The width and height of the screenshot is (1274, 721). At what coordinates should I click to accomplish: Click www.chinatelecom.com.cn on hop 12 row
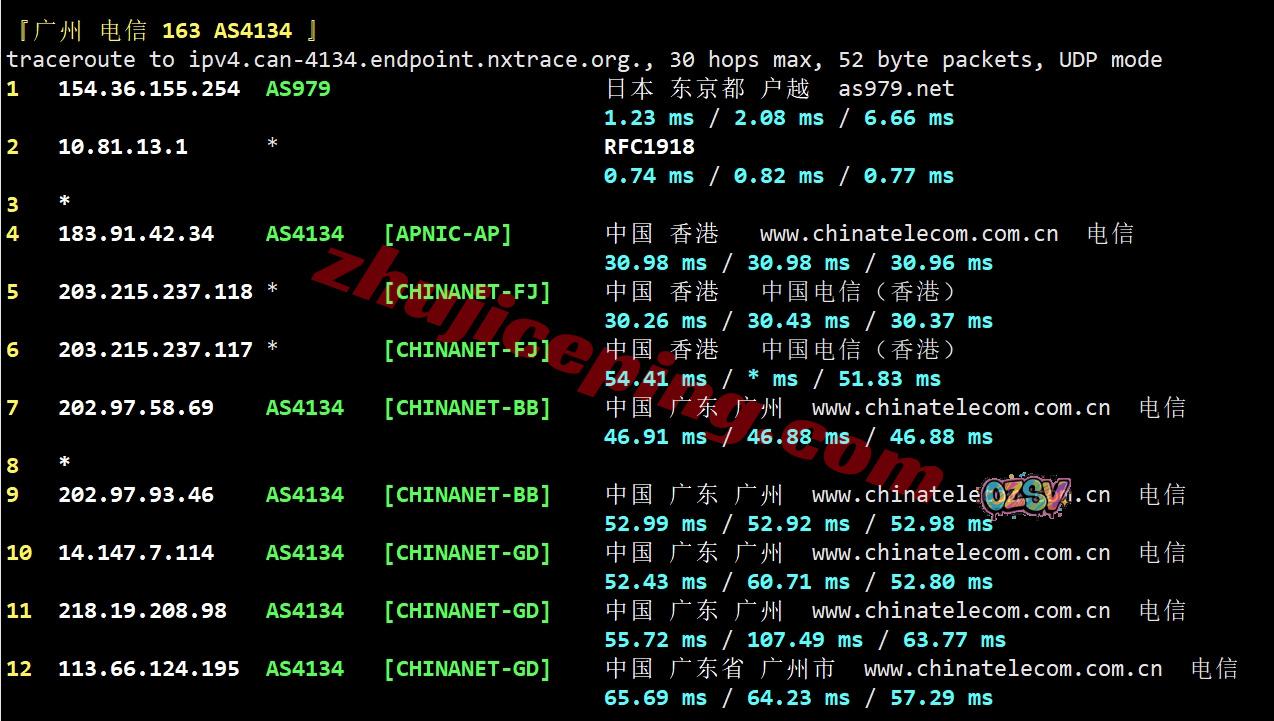pos(1012,669)
